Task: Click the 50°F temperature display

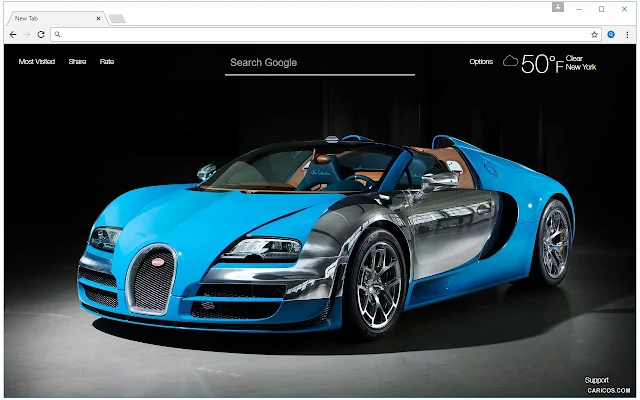Action: click(542, 64)
